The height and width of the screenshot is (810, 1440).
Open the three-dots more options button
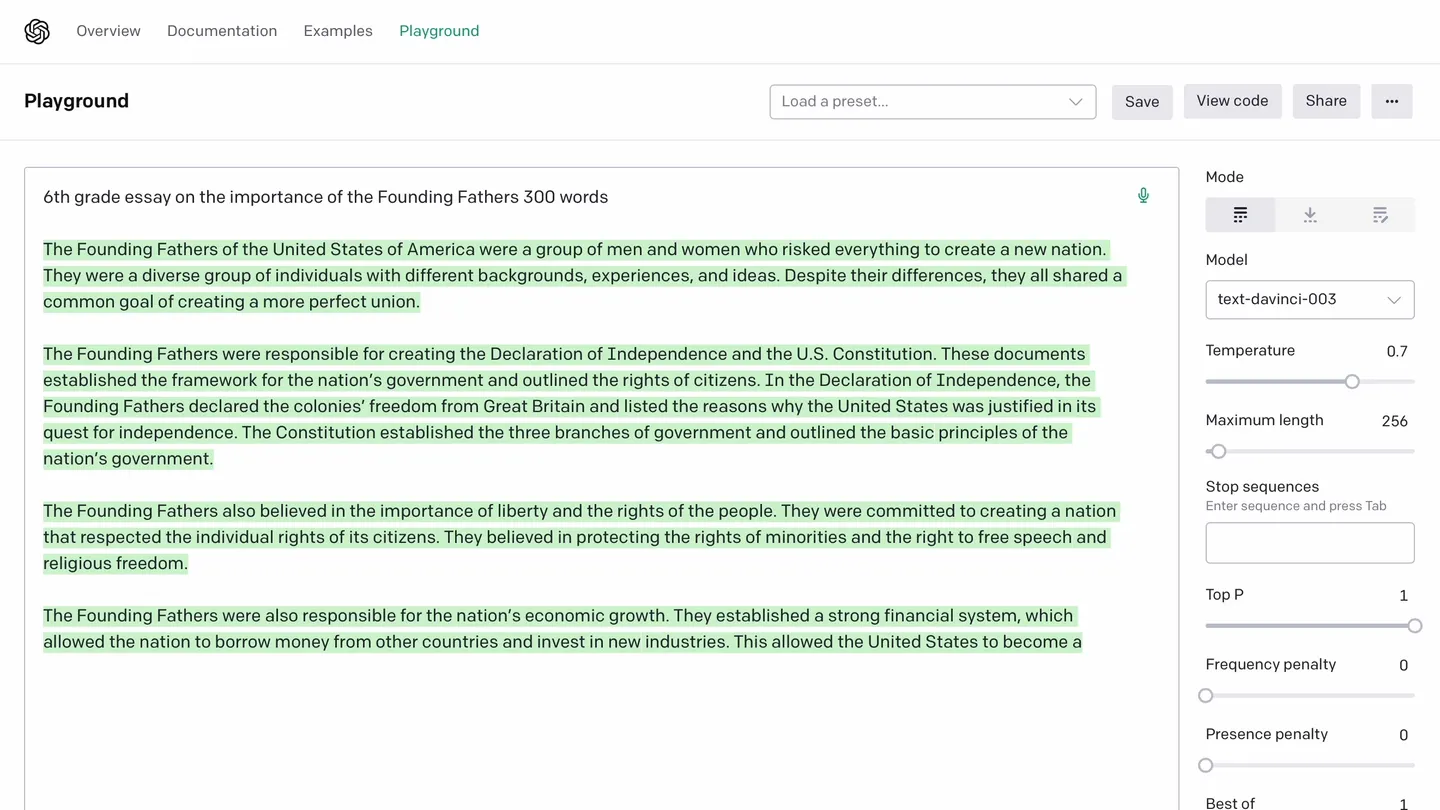tap(1392, 101)
